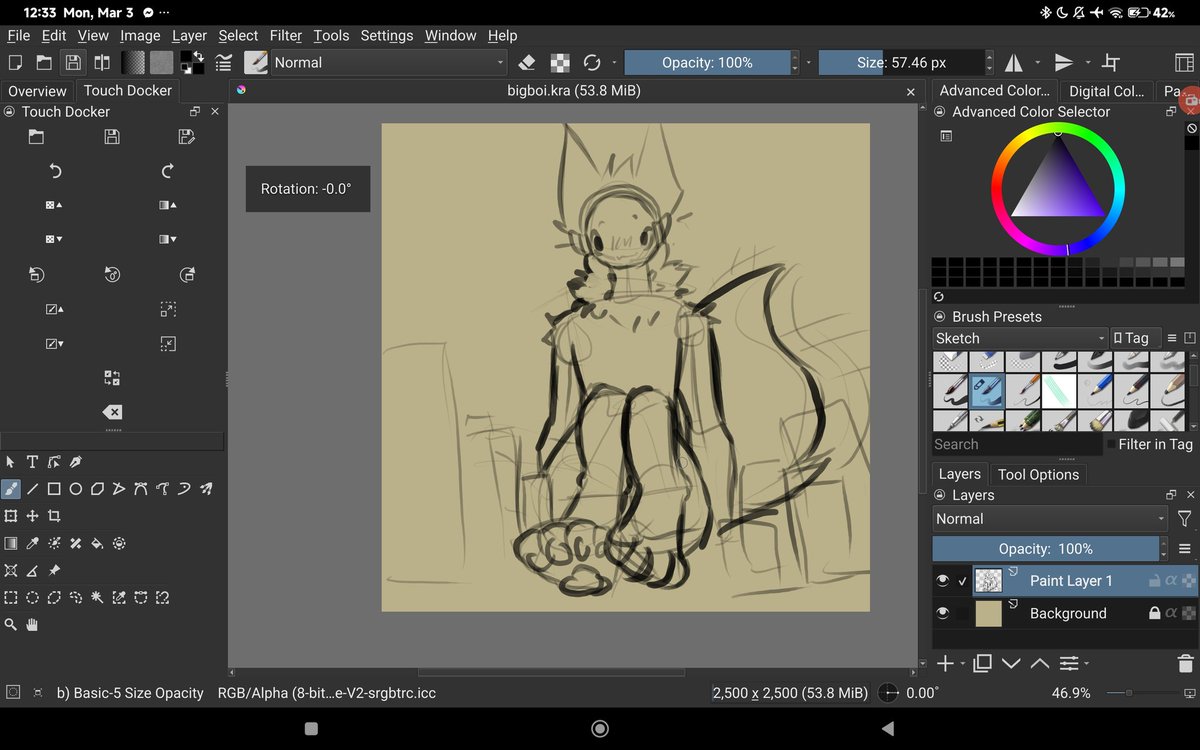
Task: Delete the selected layer with trash icon
Action: click(1185, 663)
